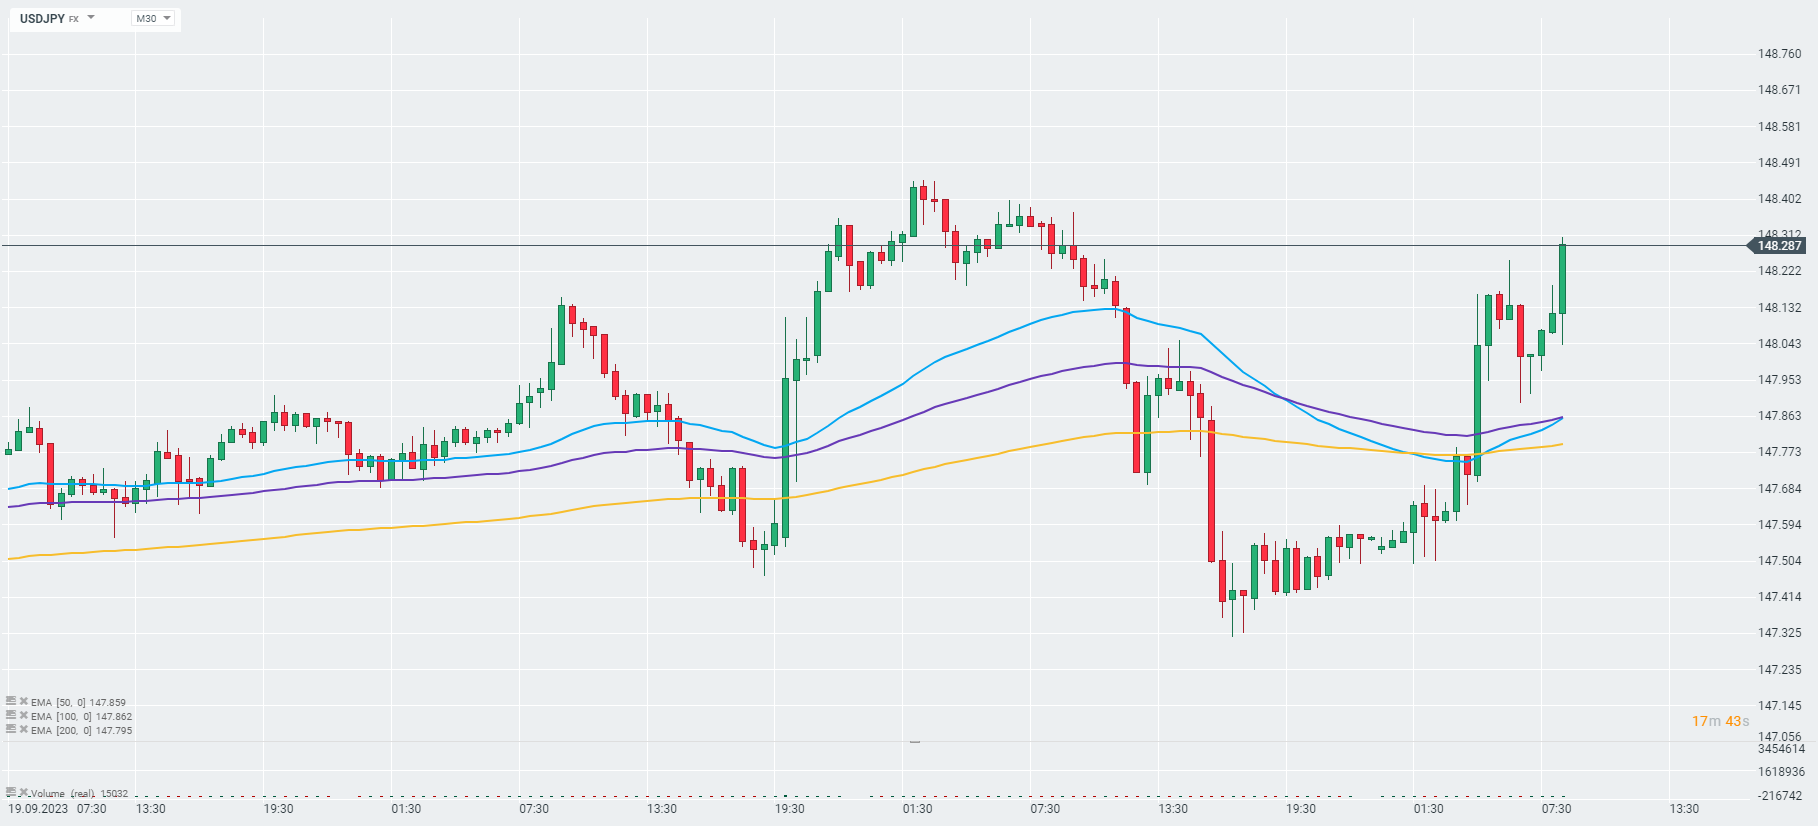This screenshot has width=1818, height=826.
Task: Click the candle countdown timer 17m 43s
Action: point(1720,721)
